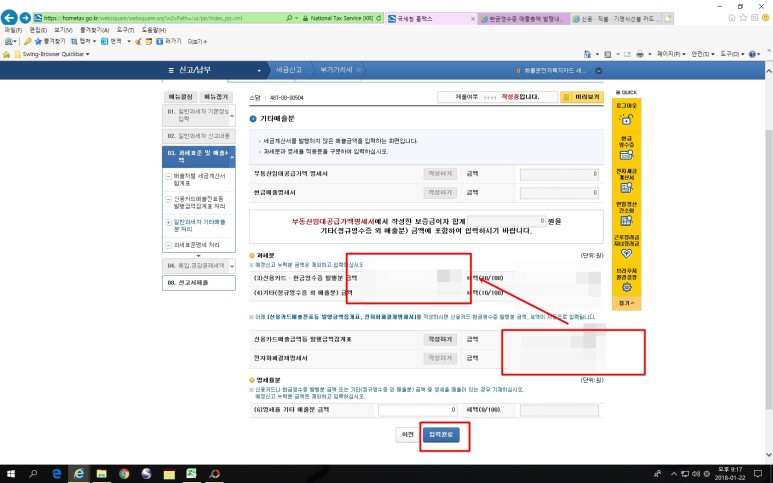Expand the 일반과세자 기타매출분 처리 tree item

click(169, 222)
